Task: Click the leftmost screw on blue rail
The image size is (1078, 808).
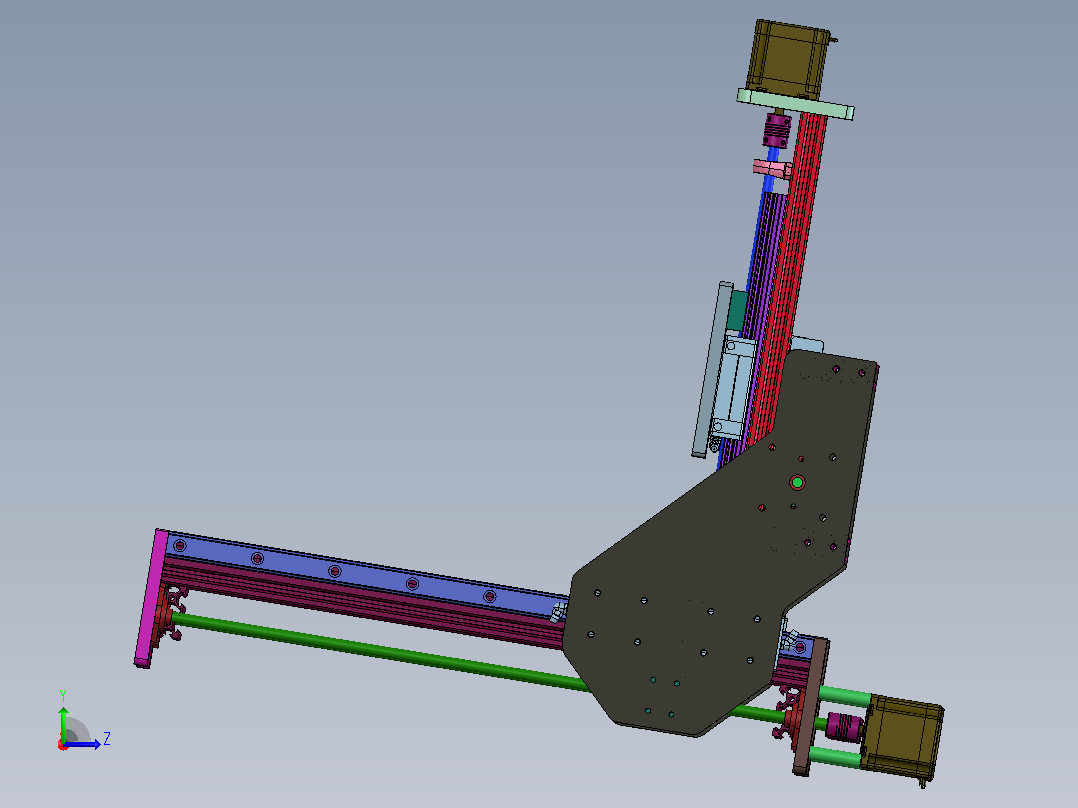Action: point(180,546)
